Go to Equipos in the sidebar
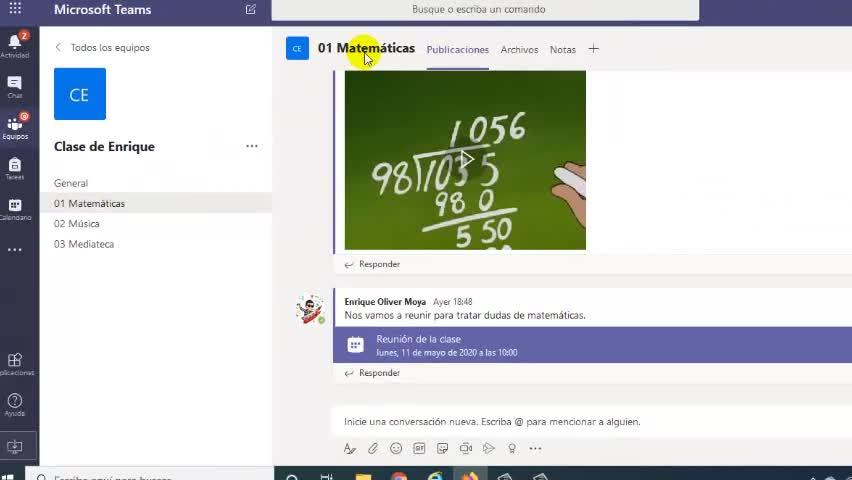The height and width of the screenshot is (480, 852). point(15,128)
